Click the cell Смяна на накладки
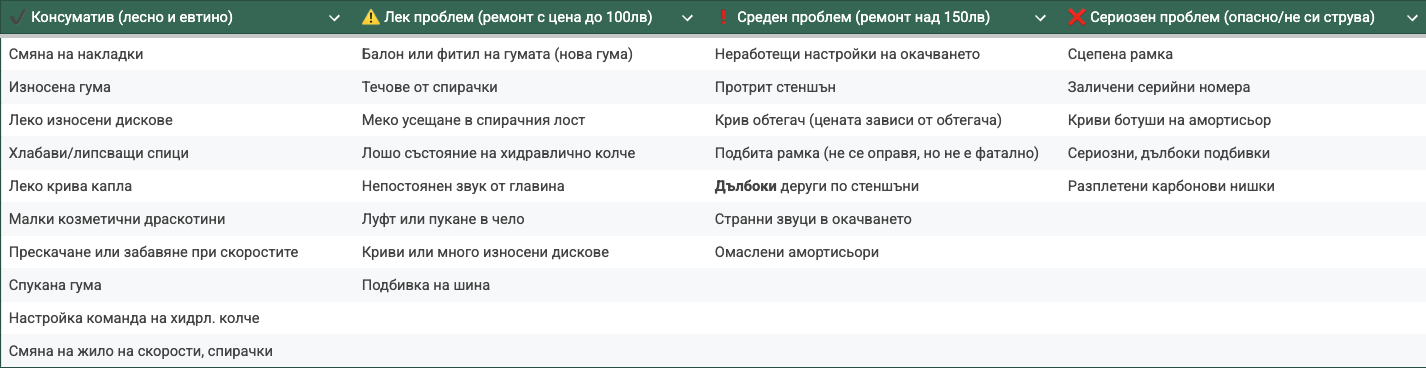Viewport: 1426px width, 368px height. pyautogui.click(x=177, y=54)
